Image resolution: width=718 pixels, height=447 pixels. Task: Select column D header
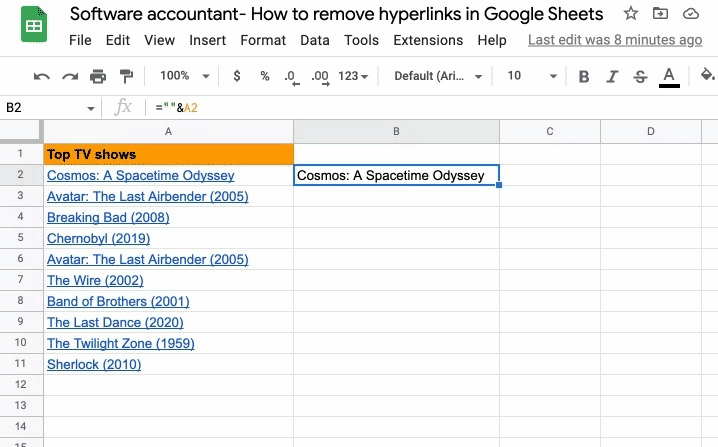tap(651, 131)
